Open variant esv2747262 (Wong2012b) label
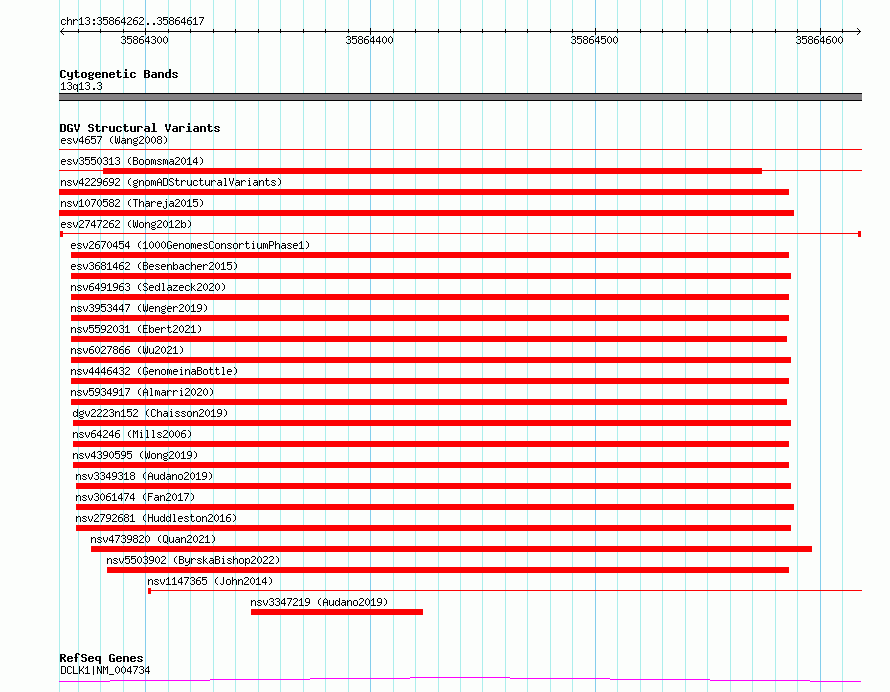Image resolution: width=890 pixels, height=692 pixels. pos(126,224)
